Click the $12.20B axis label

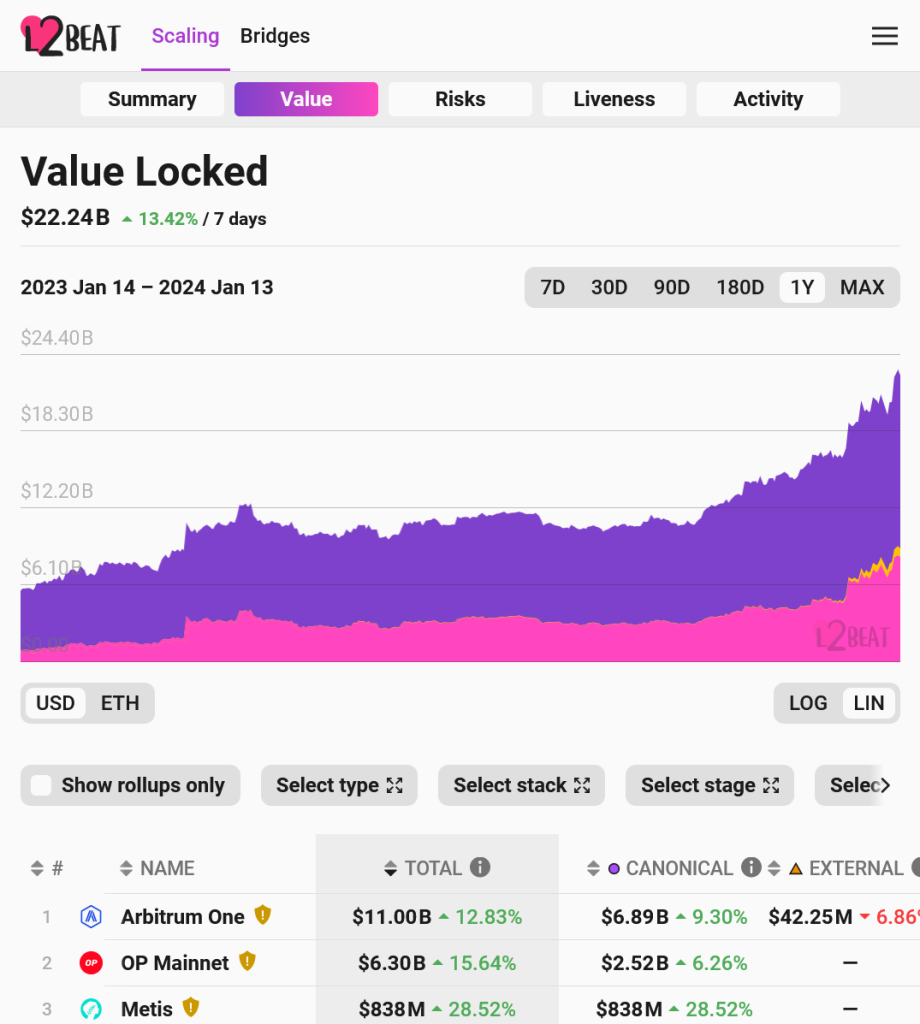(57, 490)
